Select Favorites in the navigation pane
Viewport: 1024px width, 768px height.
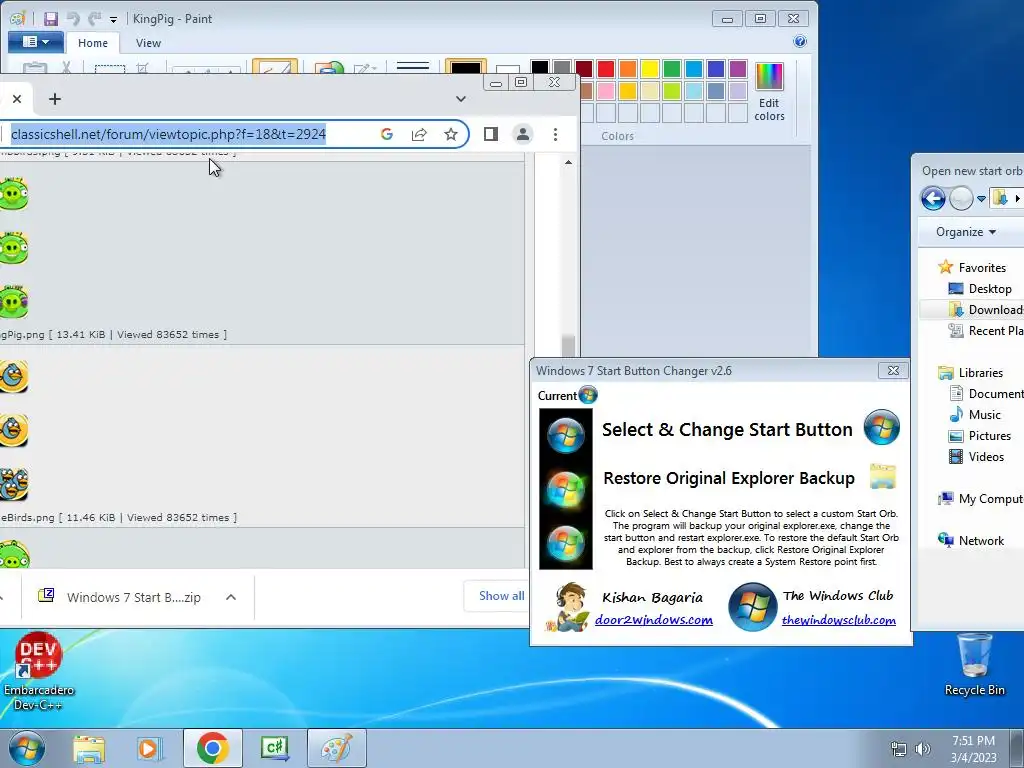point(973,267)
